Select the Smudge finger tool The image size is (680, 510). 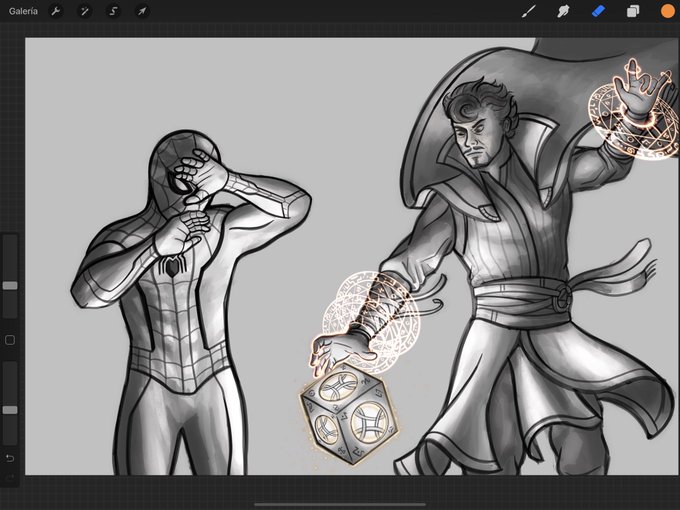(x=563, y=11)
